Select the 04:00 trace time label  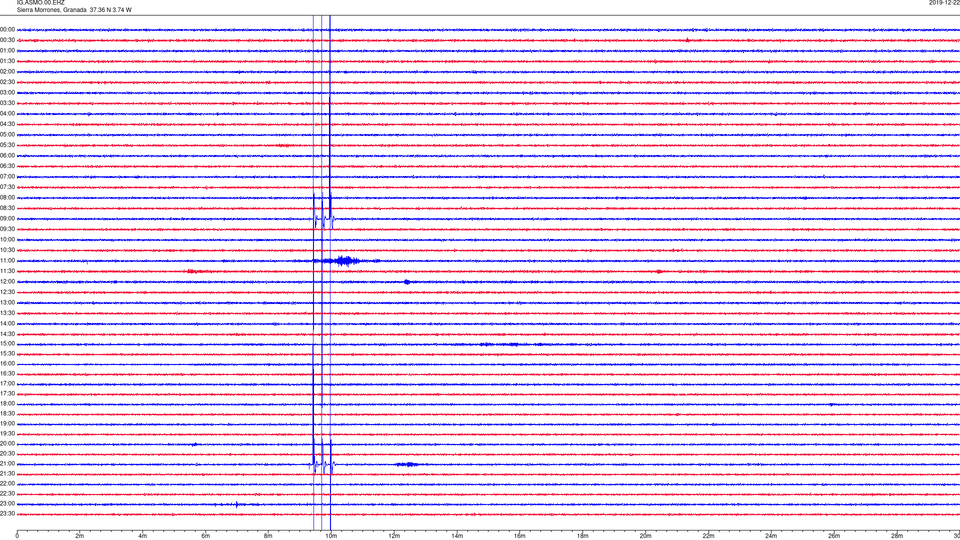pyautogui.click(x=7, y=114)
